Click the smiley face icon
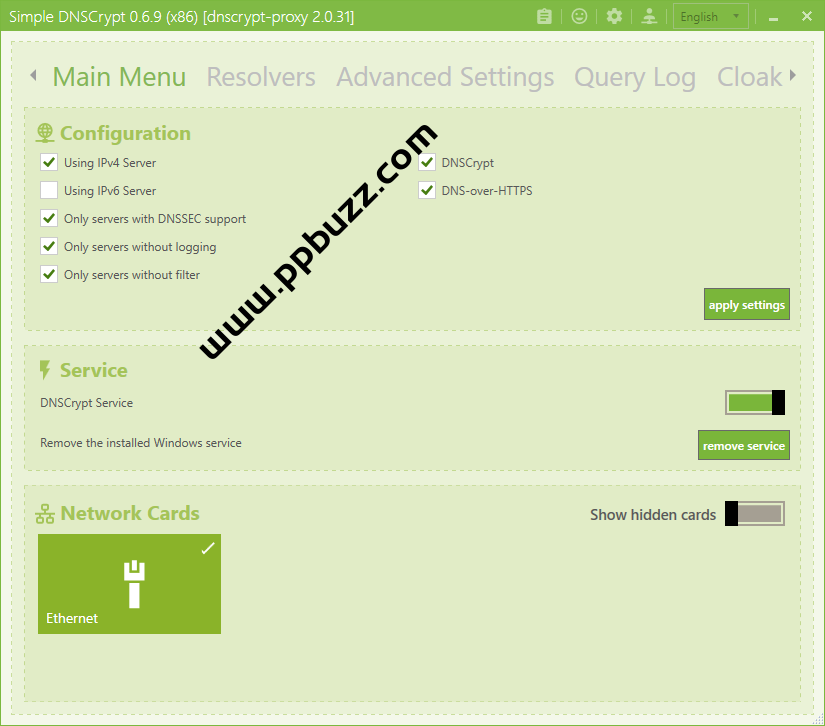 (579, 16)
